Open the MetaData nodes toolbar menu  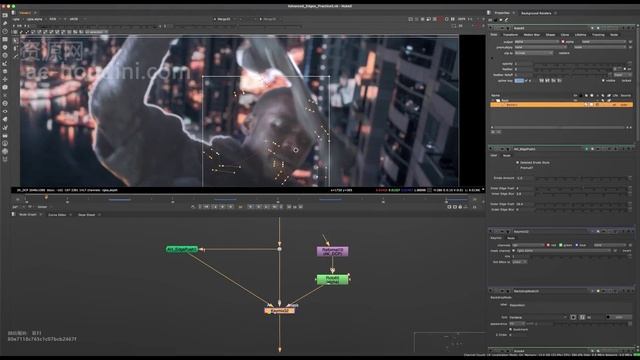(5, 119)
